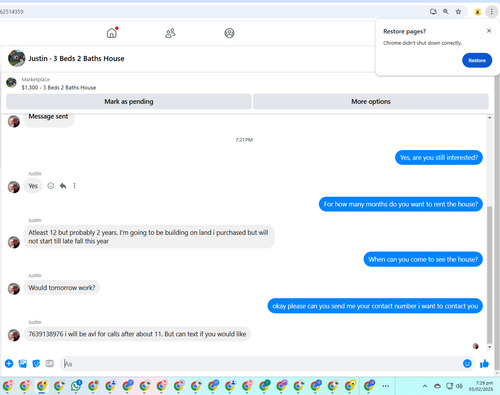Select the "When can you come to see the house?" message
Viewport: 500px width, 395px height.
coord(423,259)
